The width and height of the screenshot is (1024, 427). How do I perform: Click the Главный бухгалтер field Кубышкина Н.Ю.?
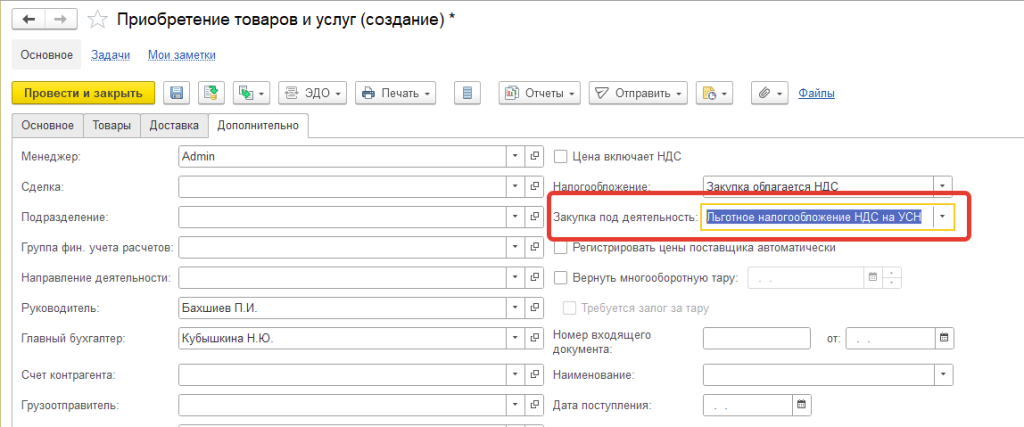click(x=342, y=338)
